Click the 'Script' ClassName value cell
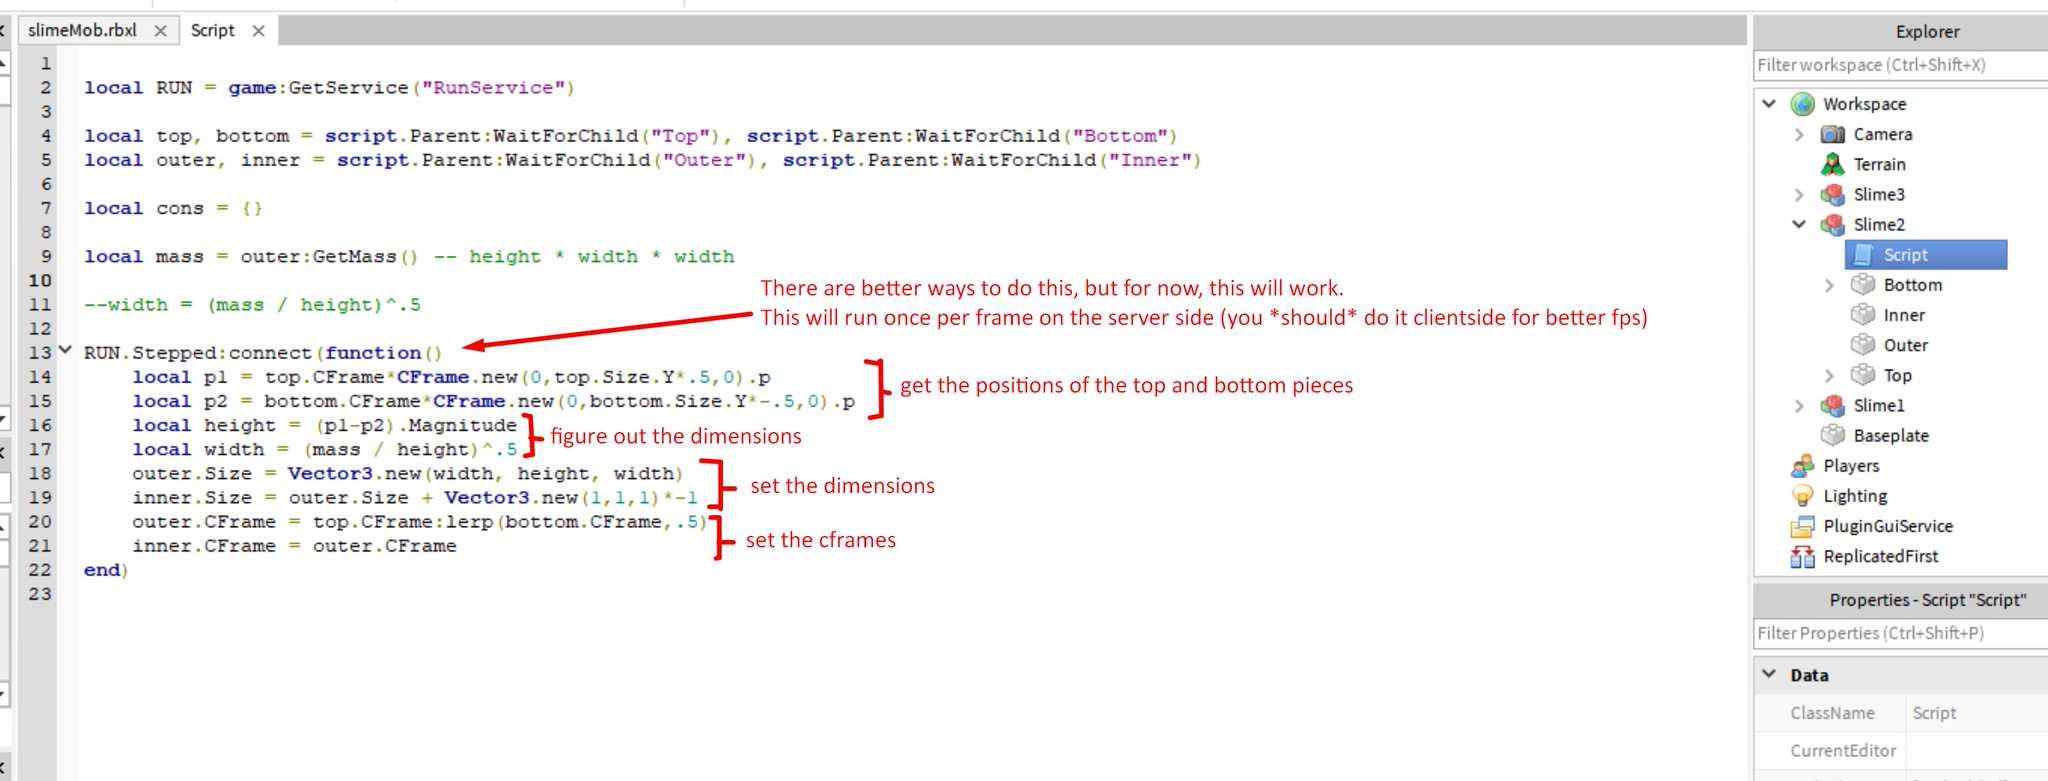This screenshot has height=781, width=2048. pos(1977,713)
